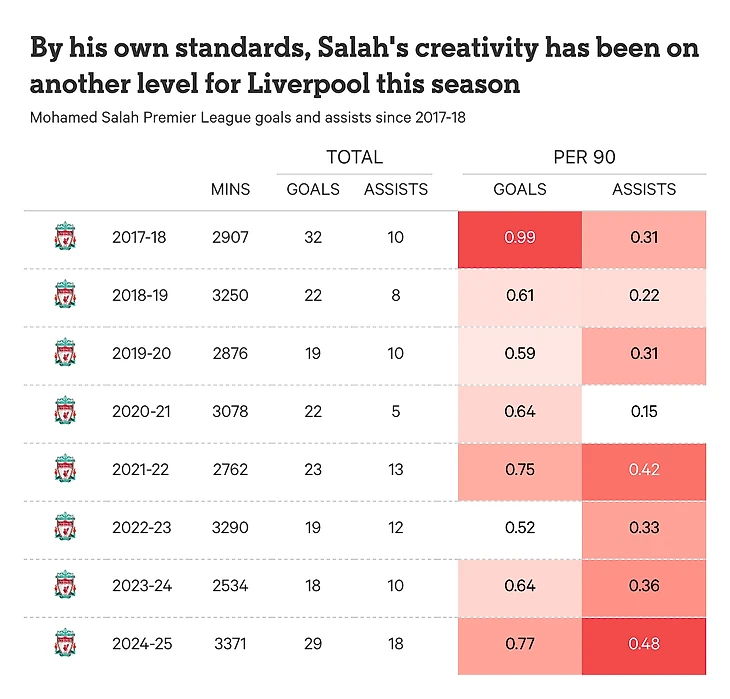The height and width of the screenshot is (699, 730).
Task: Click the dark red 0.99 goals cell
Action: click(520, 238)
